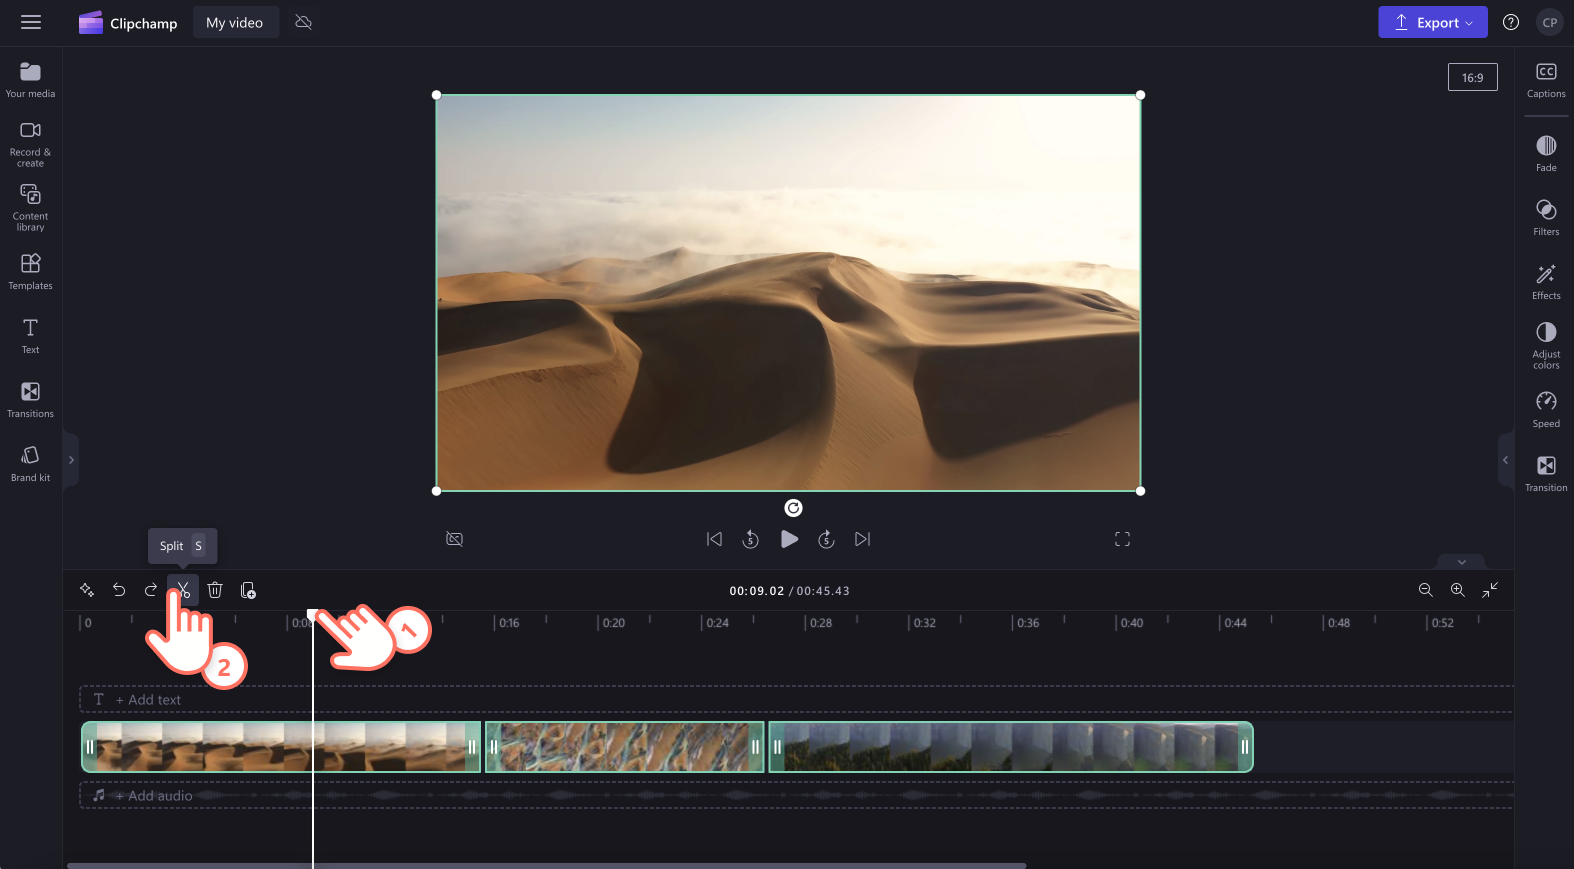Viewport: 1574px width, 869px height.
Task: Click the rotate handle below preview
Action: (793, 508)
